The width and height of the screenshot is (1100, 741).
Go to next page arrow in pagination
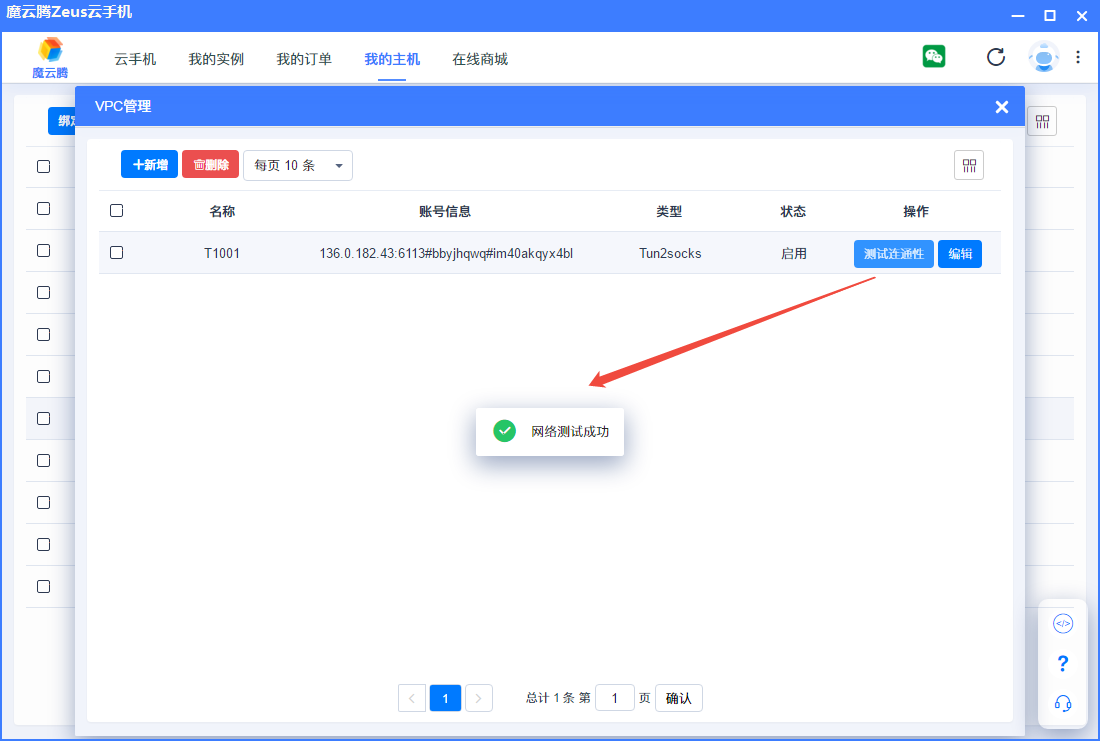point(479,698)
